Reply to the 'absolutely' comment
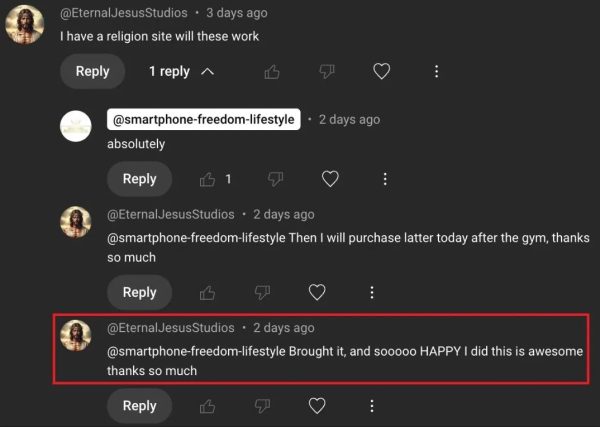The height and width of the screenshot is (427, 600). (139, 179)
